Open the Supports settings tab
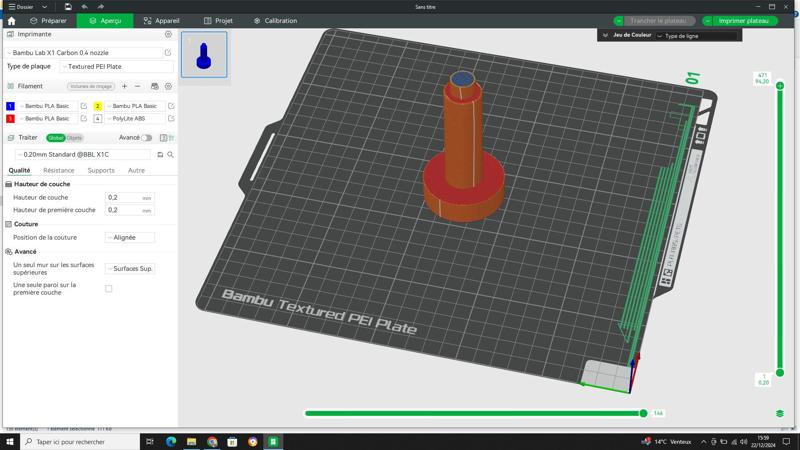 101,170
